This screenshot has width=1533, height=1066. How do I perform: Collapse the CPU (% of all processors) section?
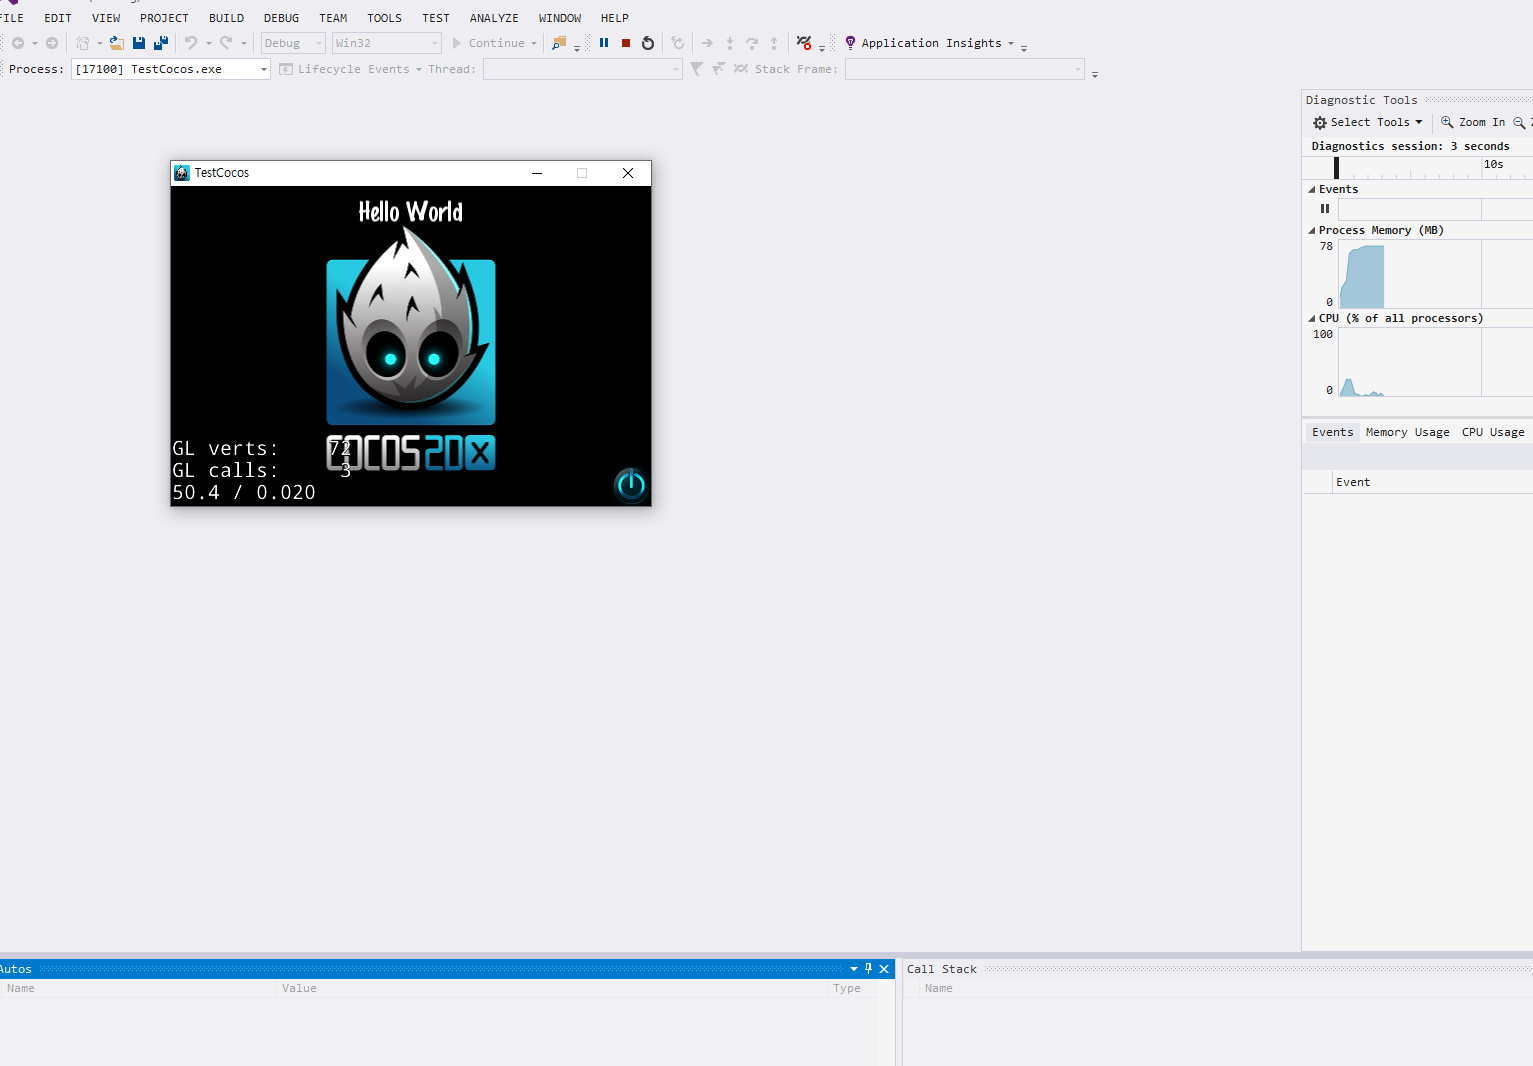[1312, 318]
